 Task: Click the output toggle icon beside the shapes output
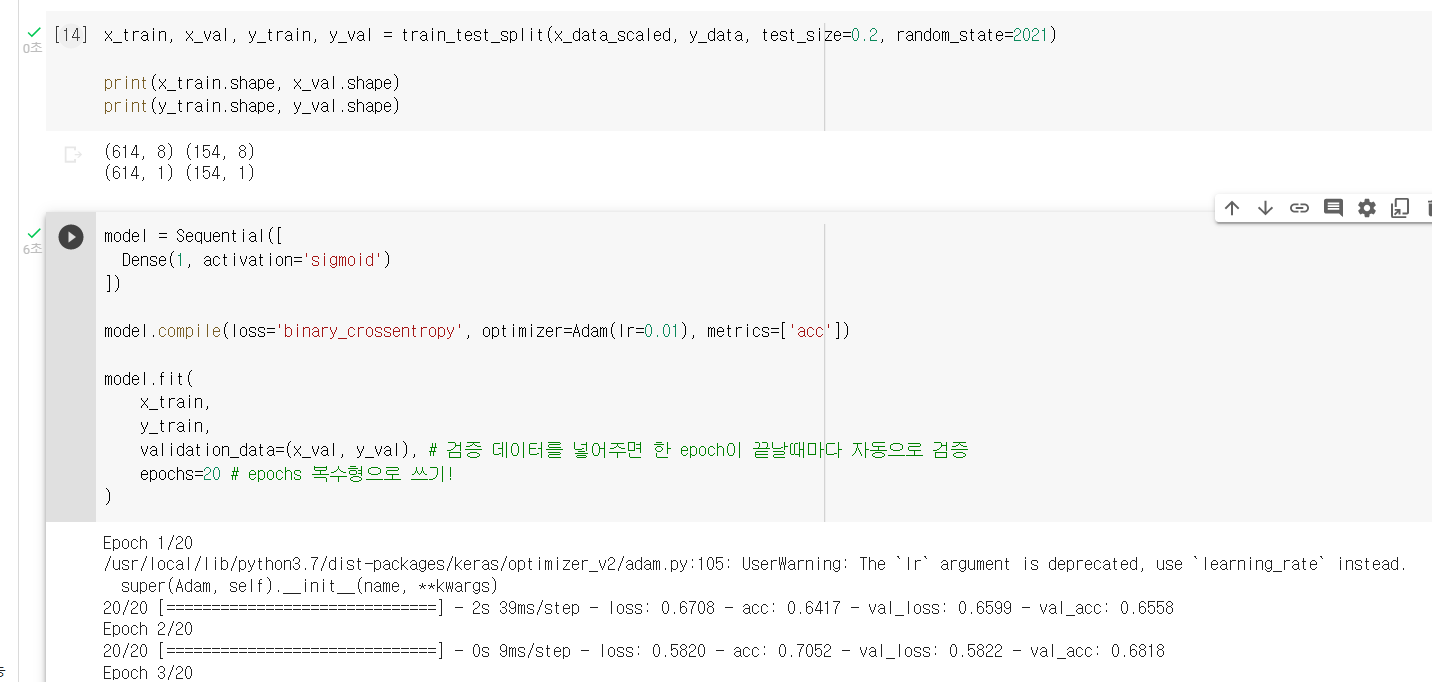(x=72, y=154)
